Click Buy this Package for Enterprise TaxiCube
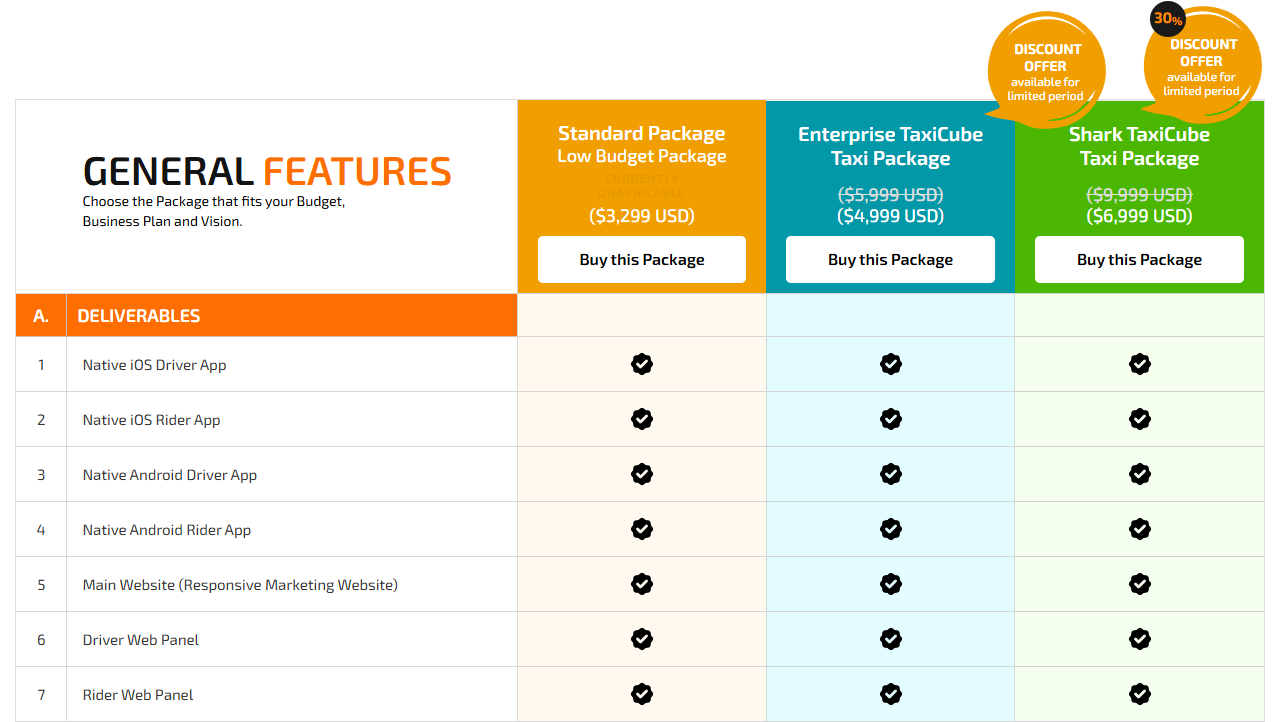The image size is (1280, 722). click(x=889, y=259)
